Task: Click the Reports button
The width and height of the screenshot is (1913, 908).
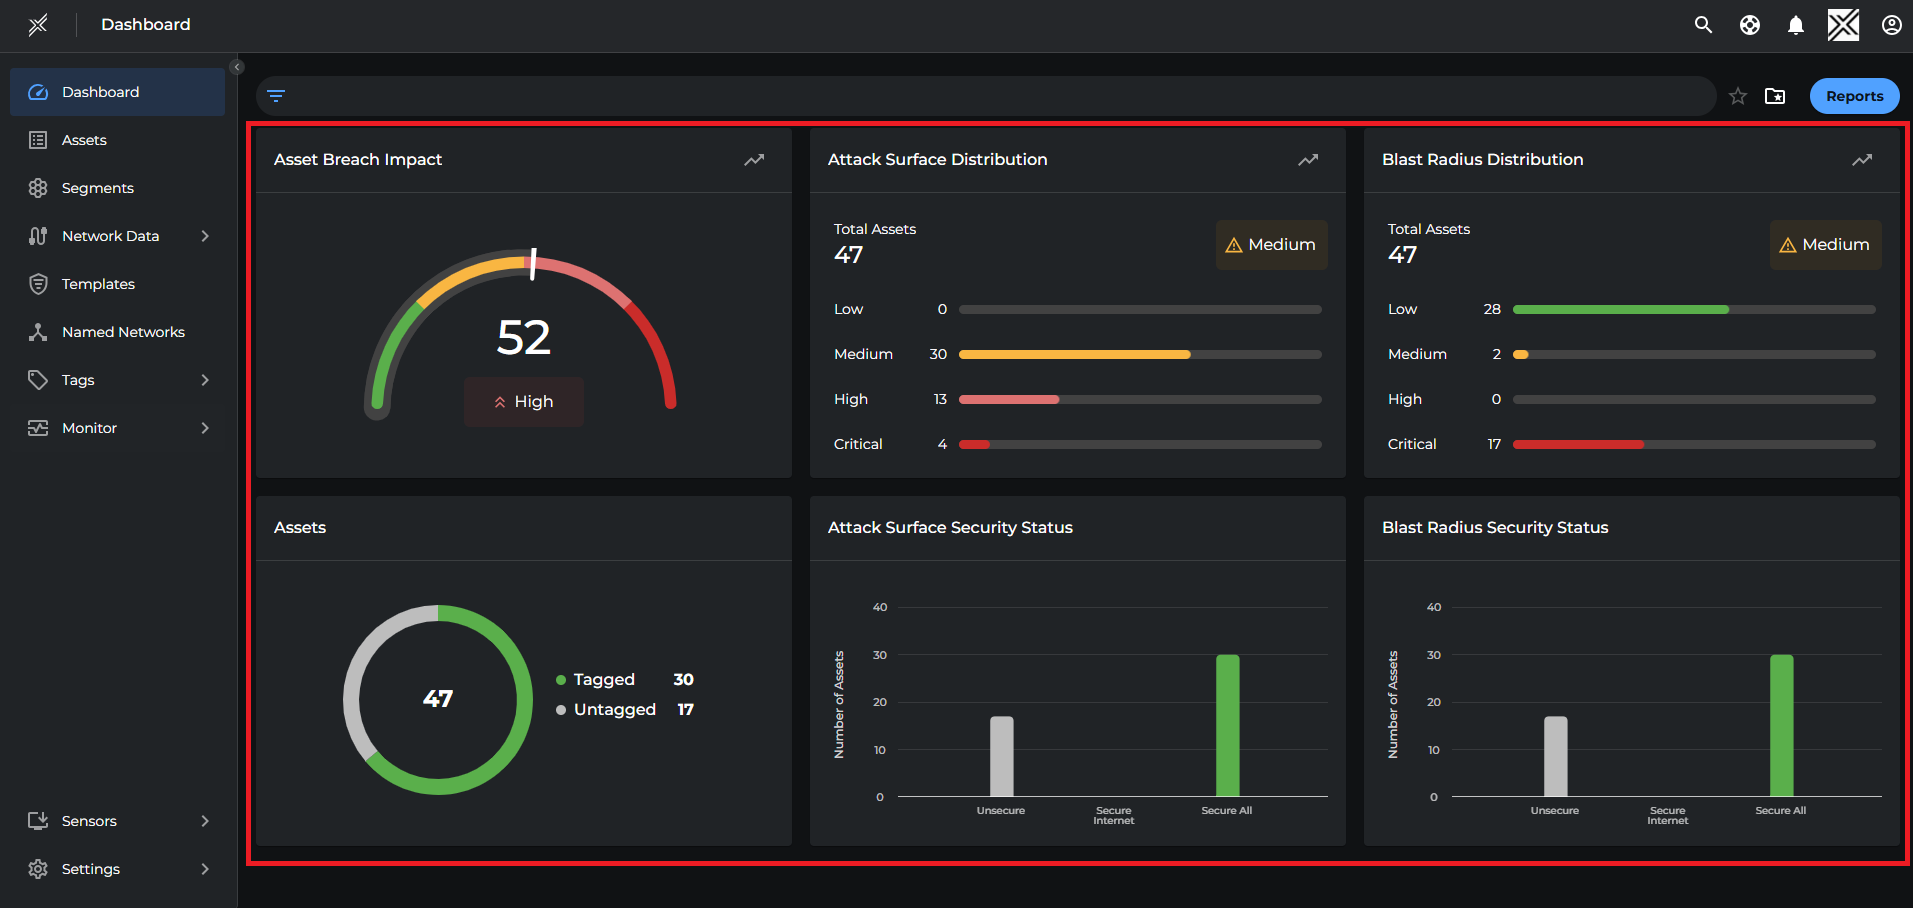Action: pyautogui.click(x=1854, y=95)
